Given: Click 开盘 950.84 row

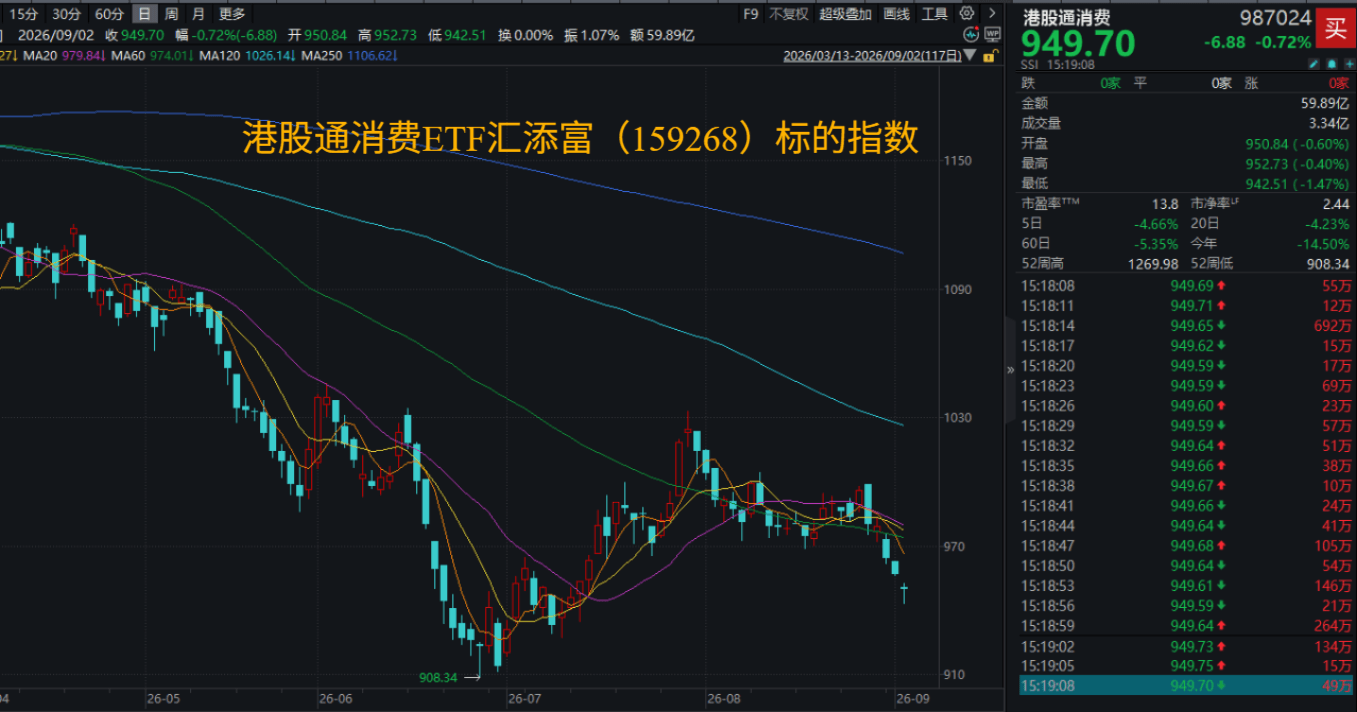Looking at the screenshot, I should click(x=1186, y=143).
